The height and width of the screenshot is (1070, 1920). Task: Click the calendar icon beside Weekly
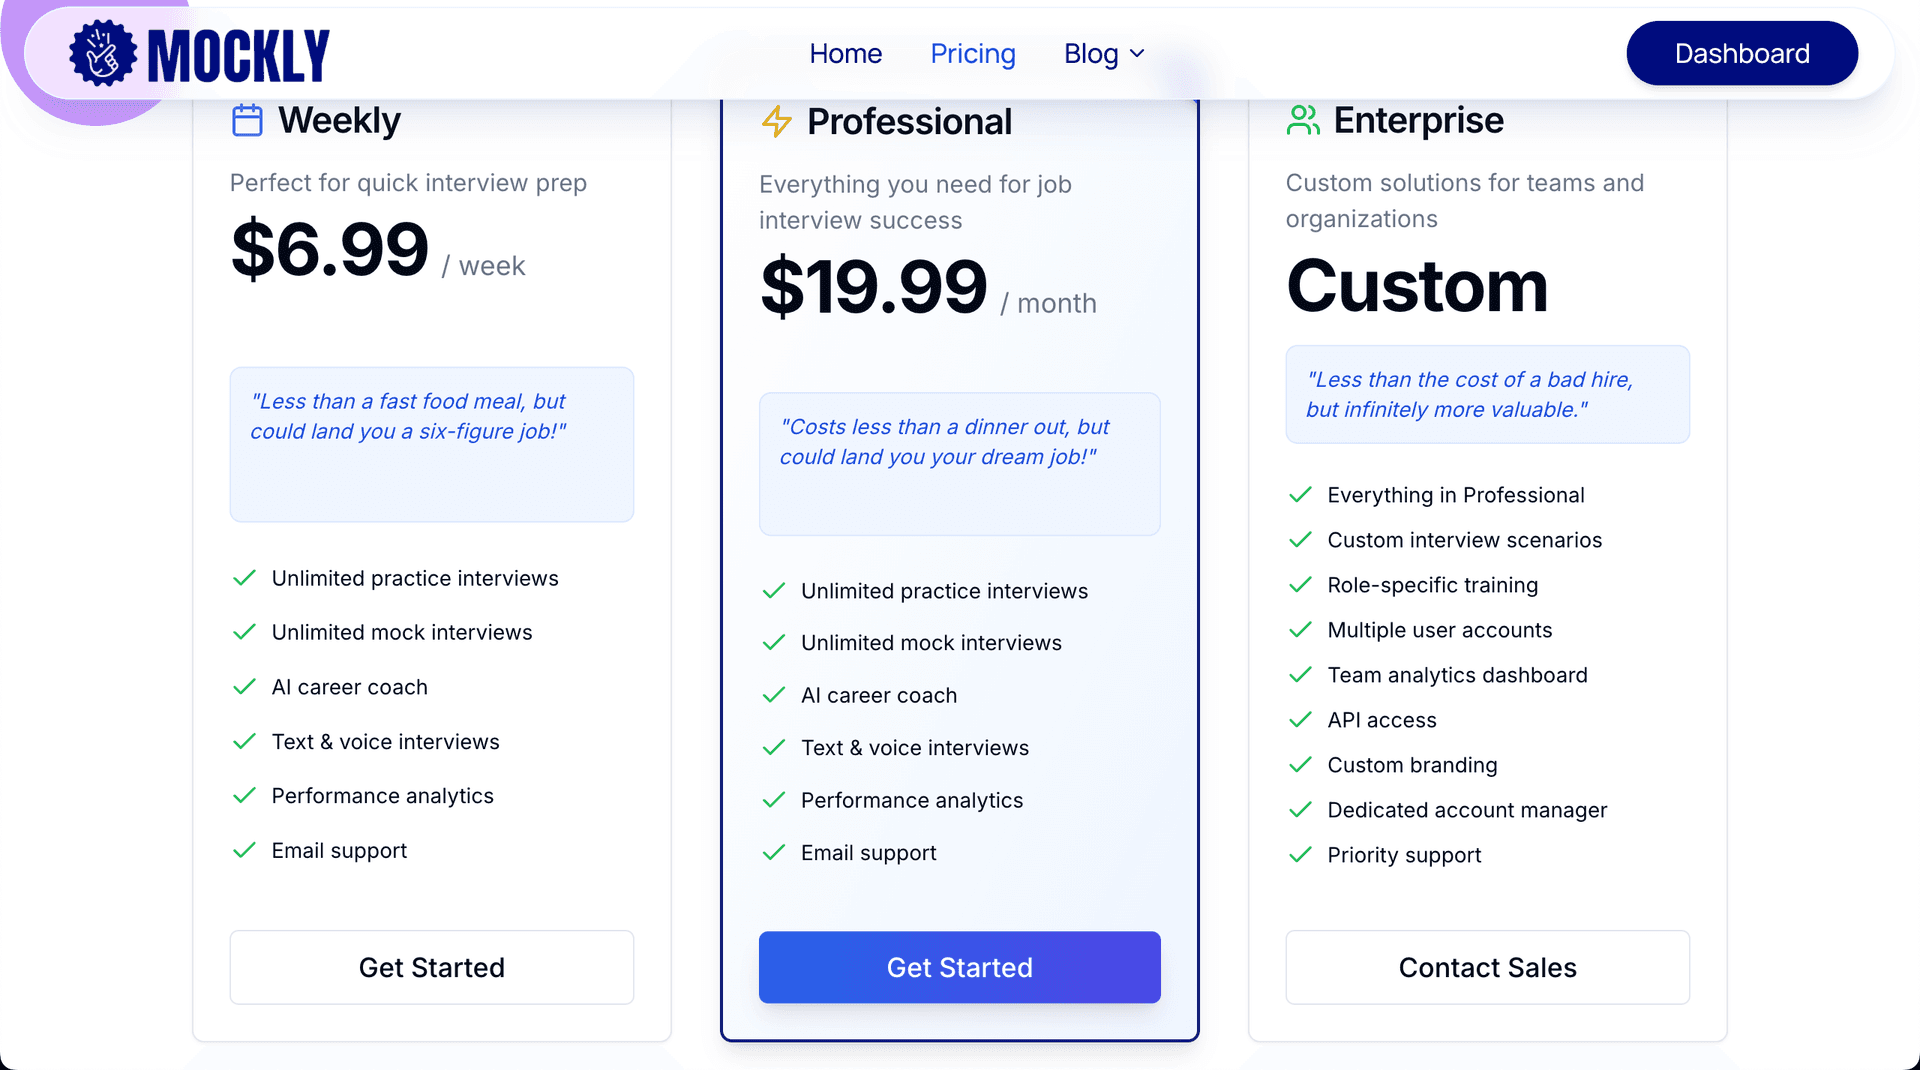[247, 121]
